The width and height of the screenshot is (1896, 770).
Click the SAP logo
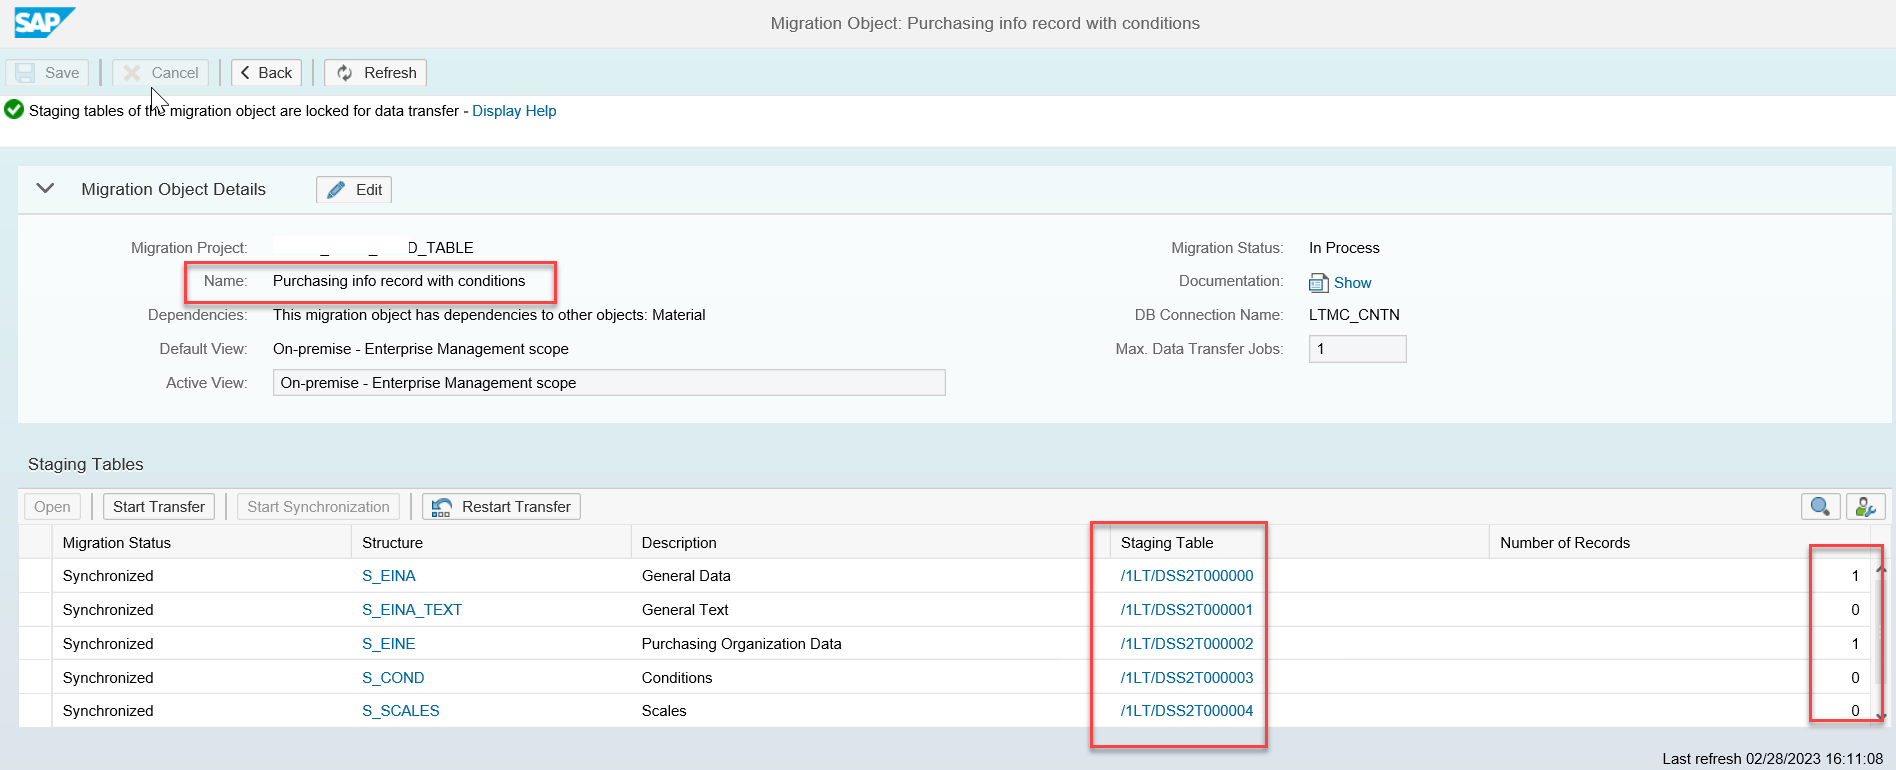coord(44,22)
